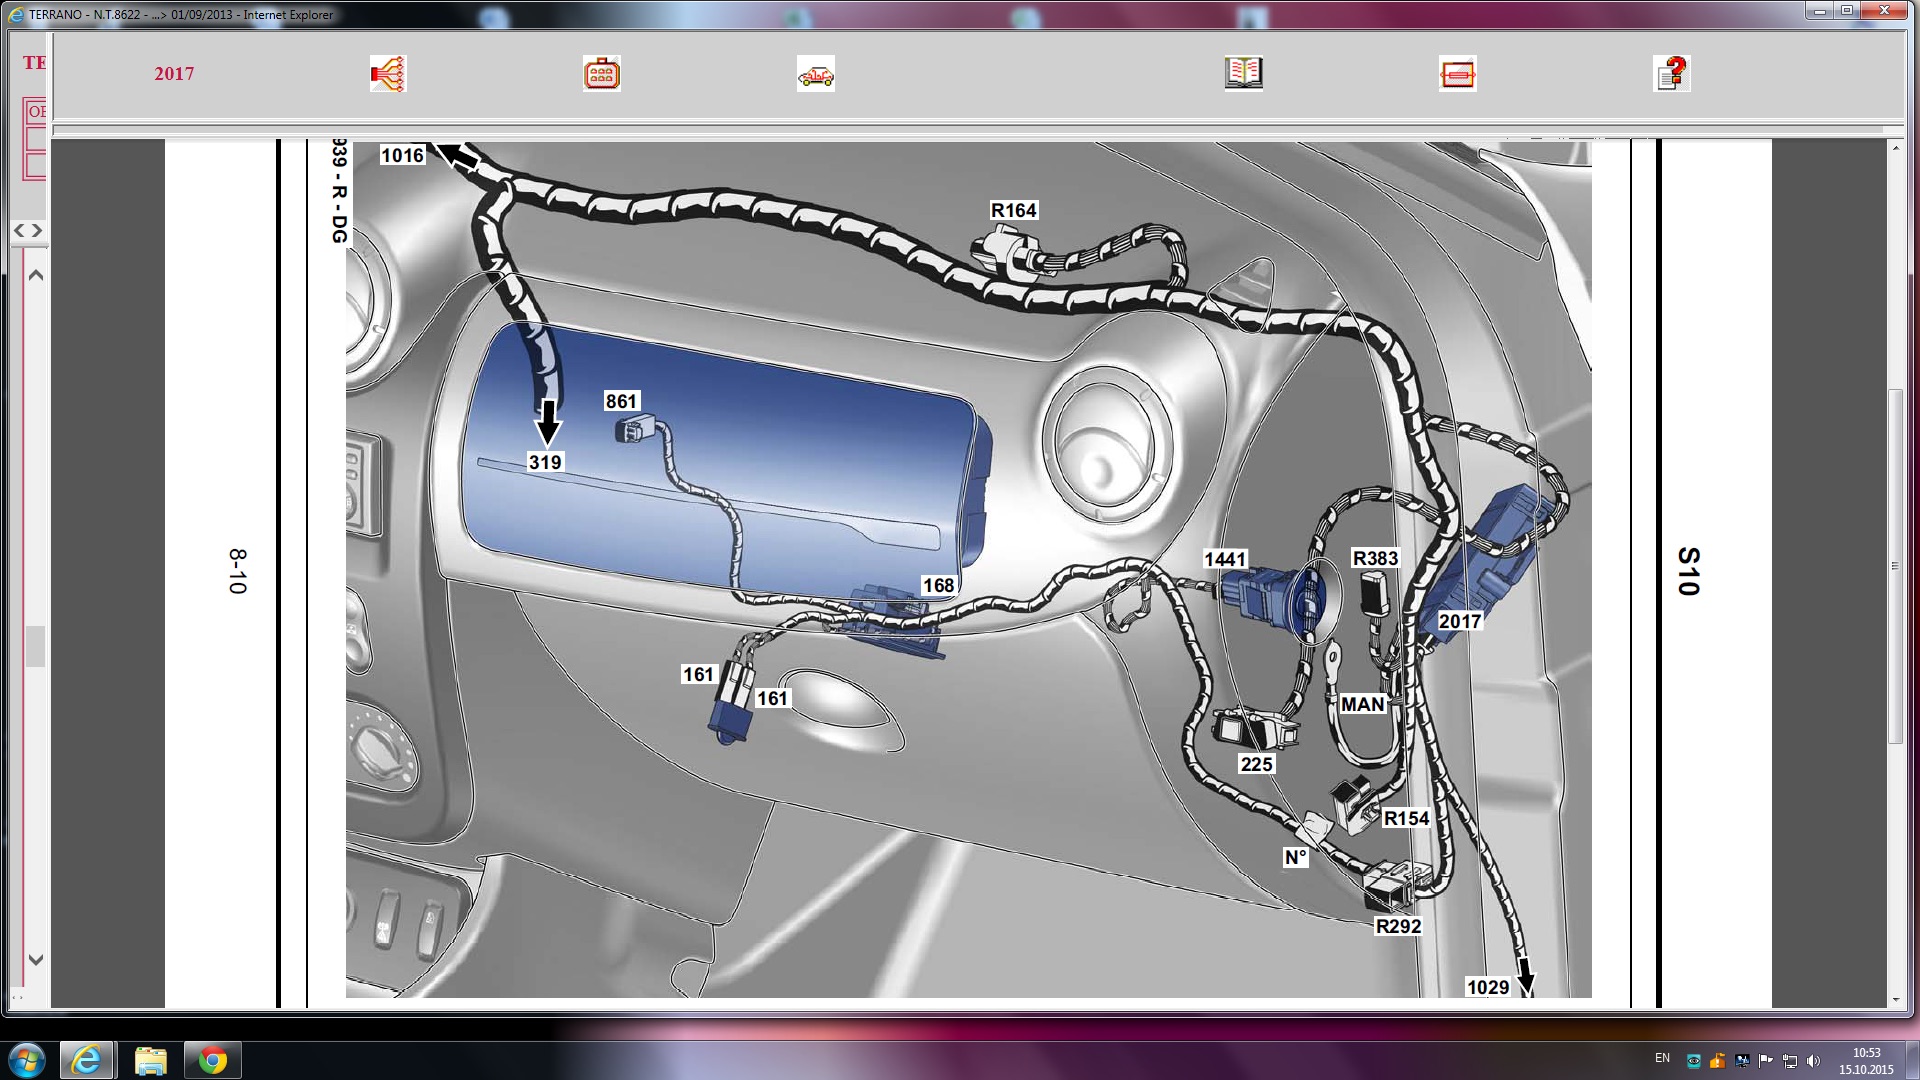Screen dimensions: 1920x1080
Task: Click connector label 2017 in diagram
Action: 1460,621
